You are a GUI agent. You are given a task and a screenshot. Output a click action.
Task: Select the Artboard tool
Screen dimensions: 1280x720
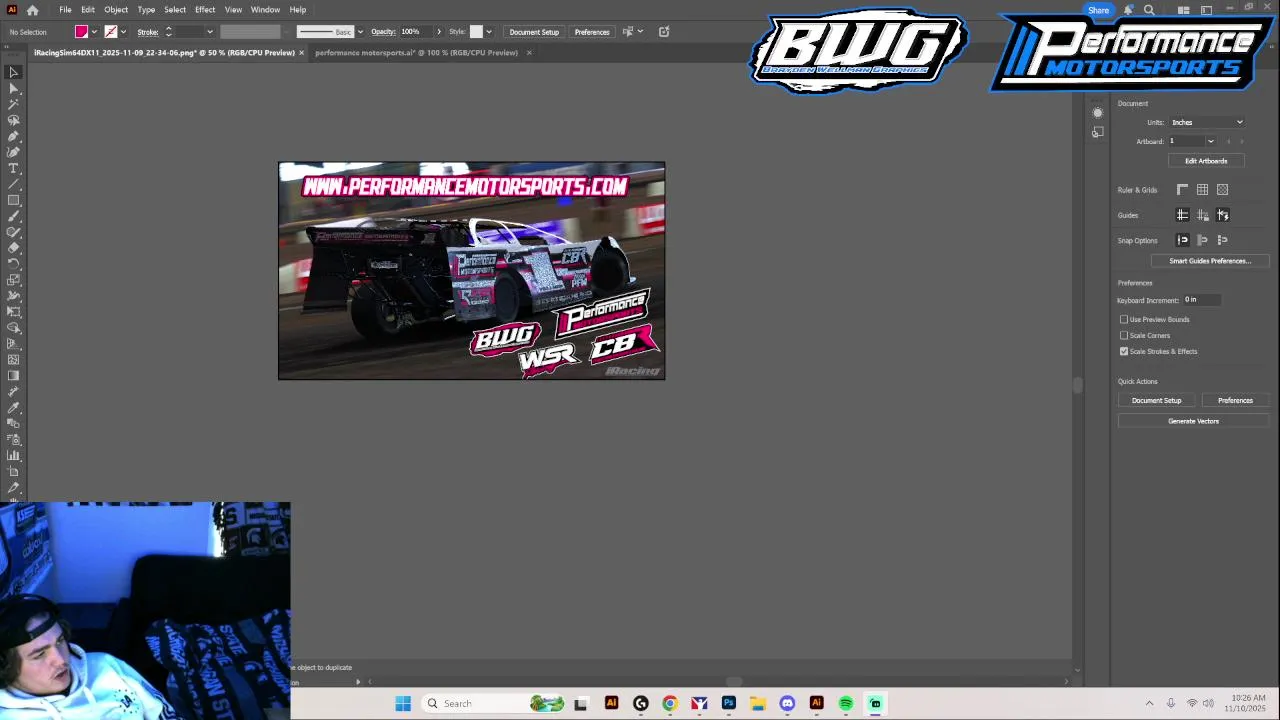tap(14, 472)
